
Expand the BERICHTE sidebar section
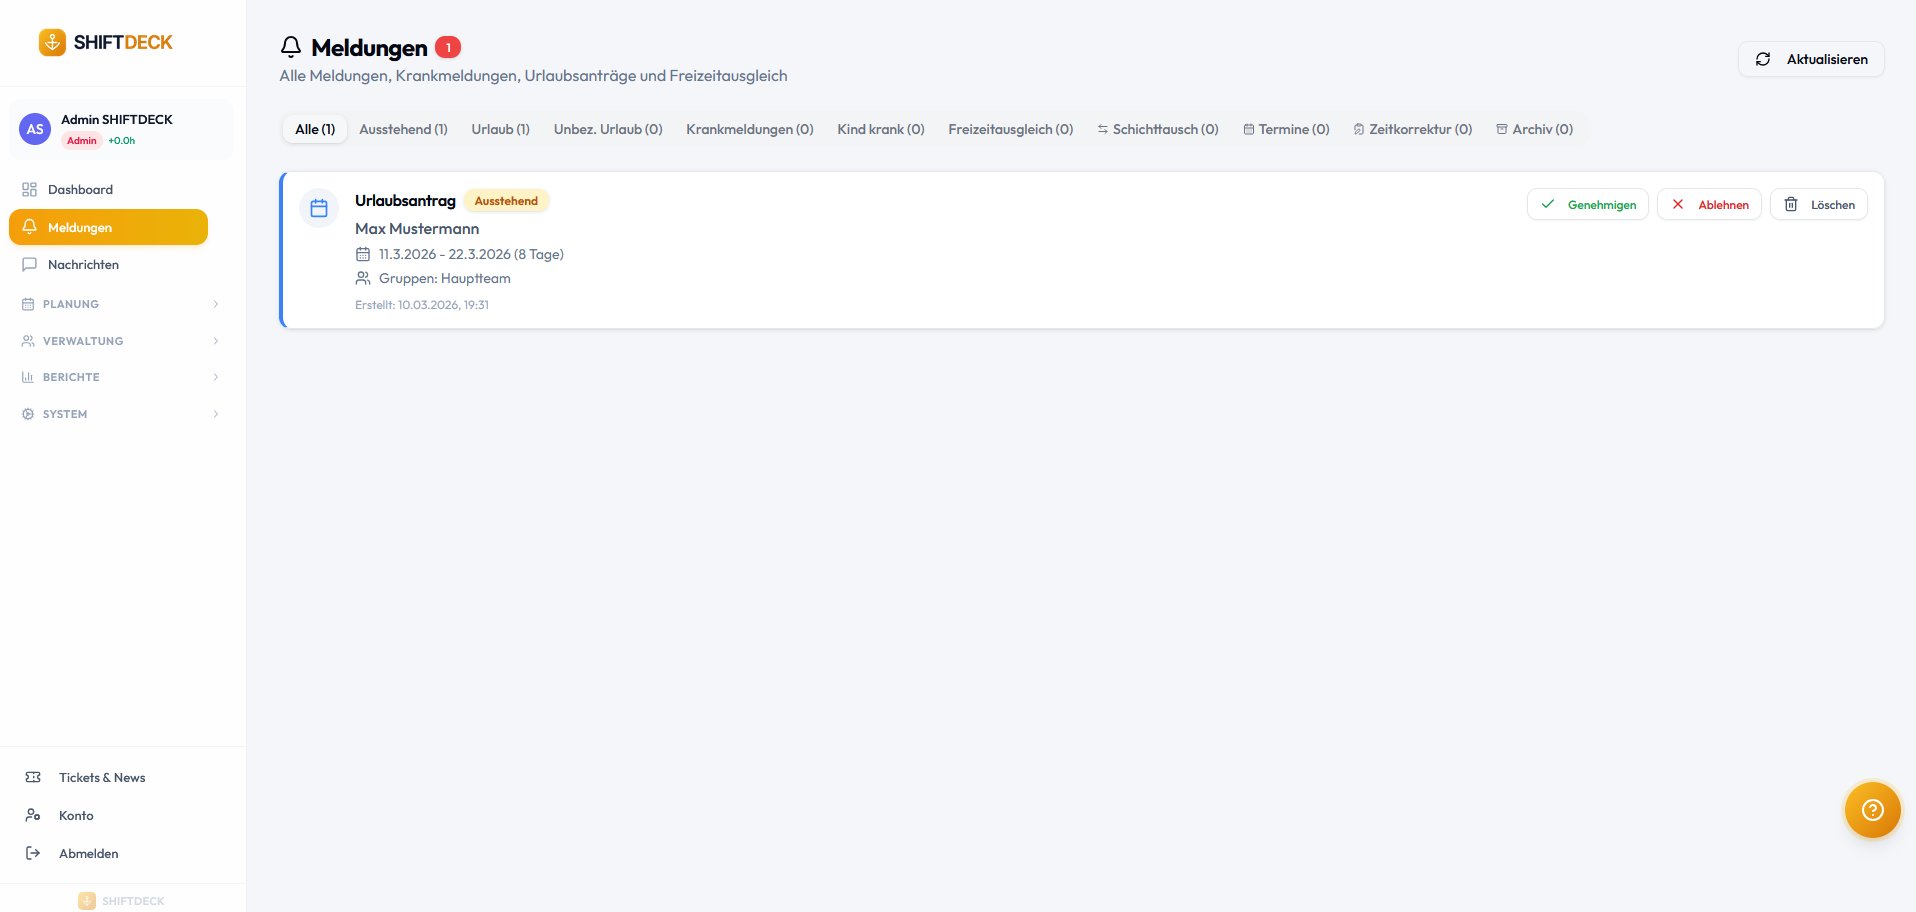pyautogui.click(x=120, y=377)
